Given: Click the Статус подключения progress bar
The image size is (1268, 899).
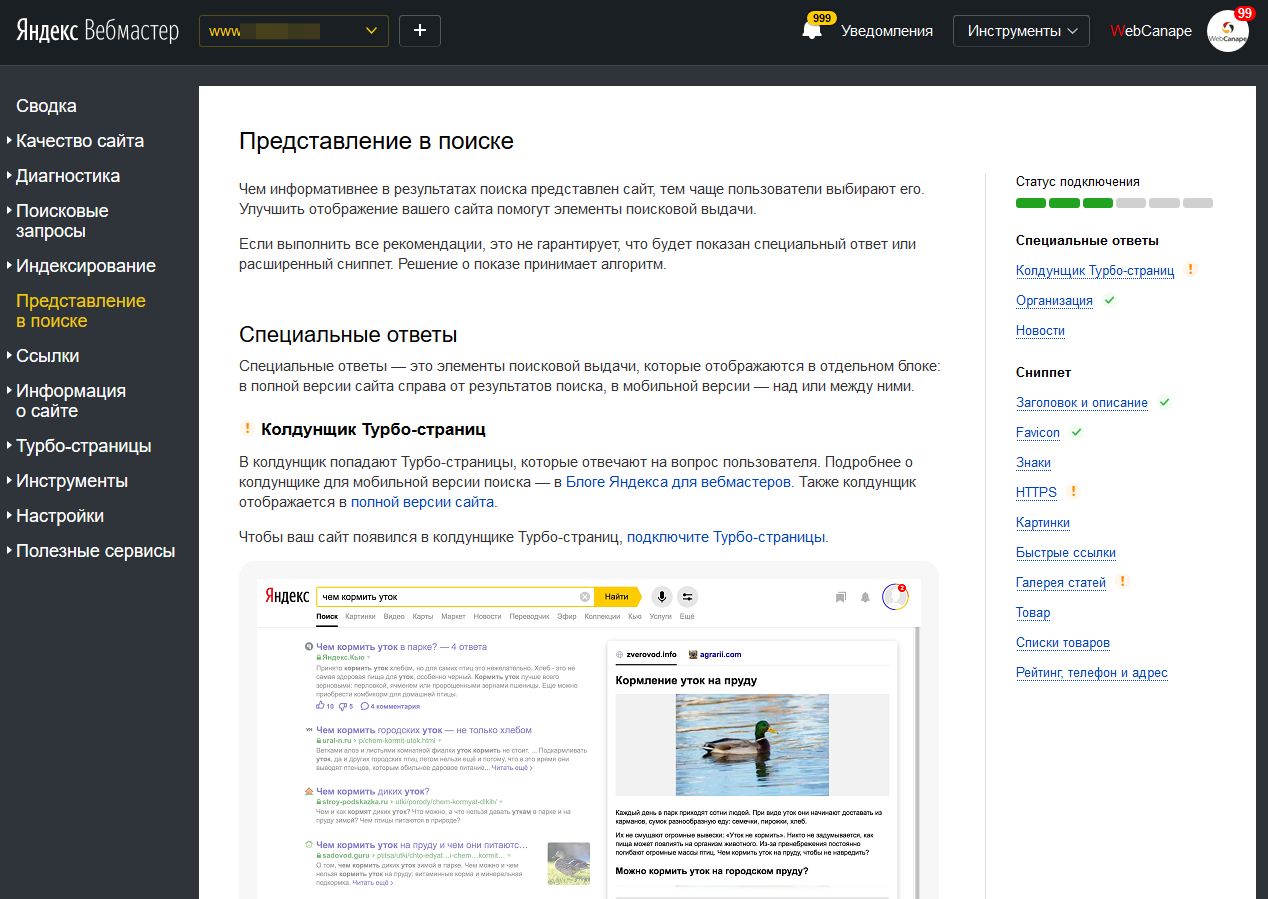Looking at the screenshot, I should pyautogui.click(x=1114, y=203).
